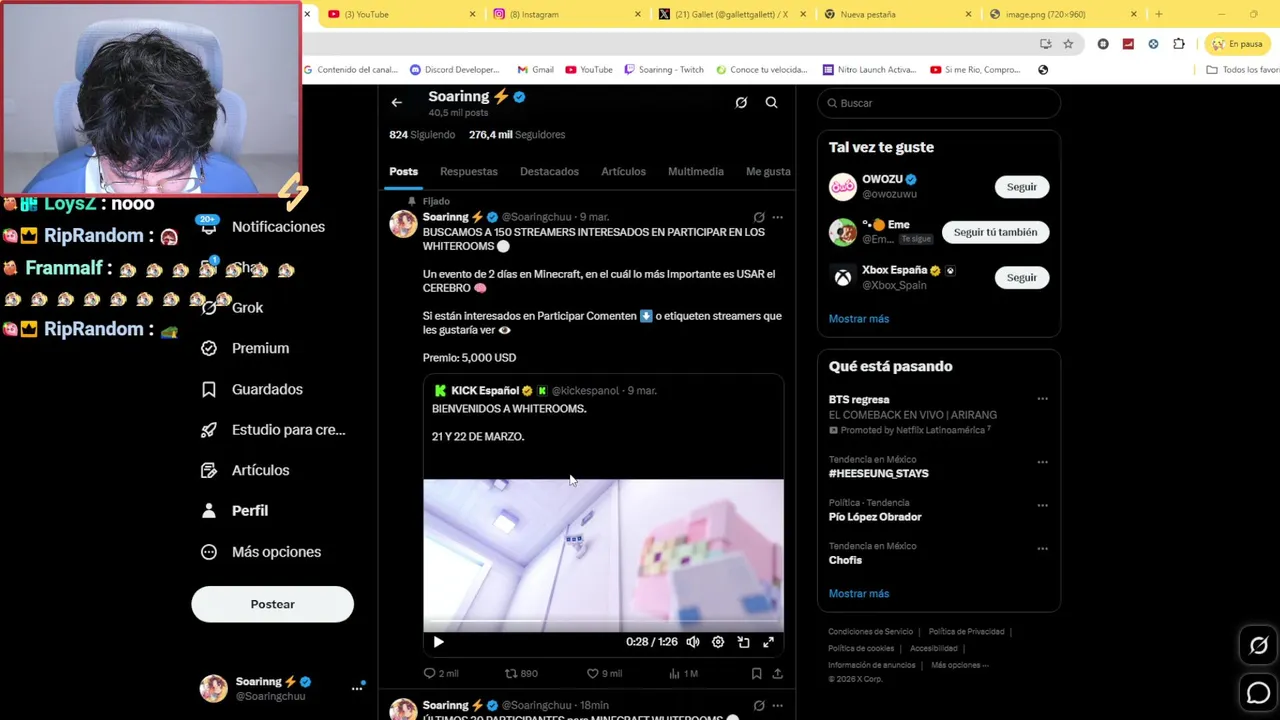Open the floating Grok button

1258,646
